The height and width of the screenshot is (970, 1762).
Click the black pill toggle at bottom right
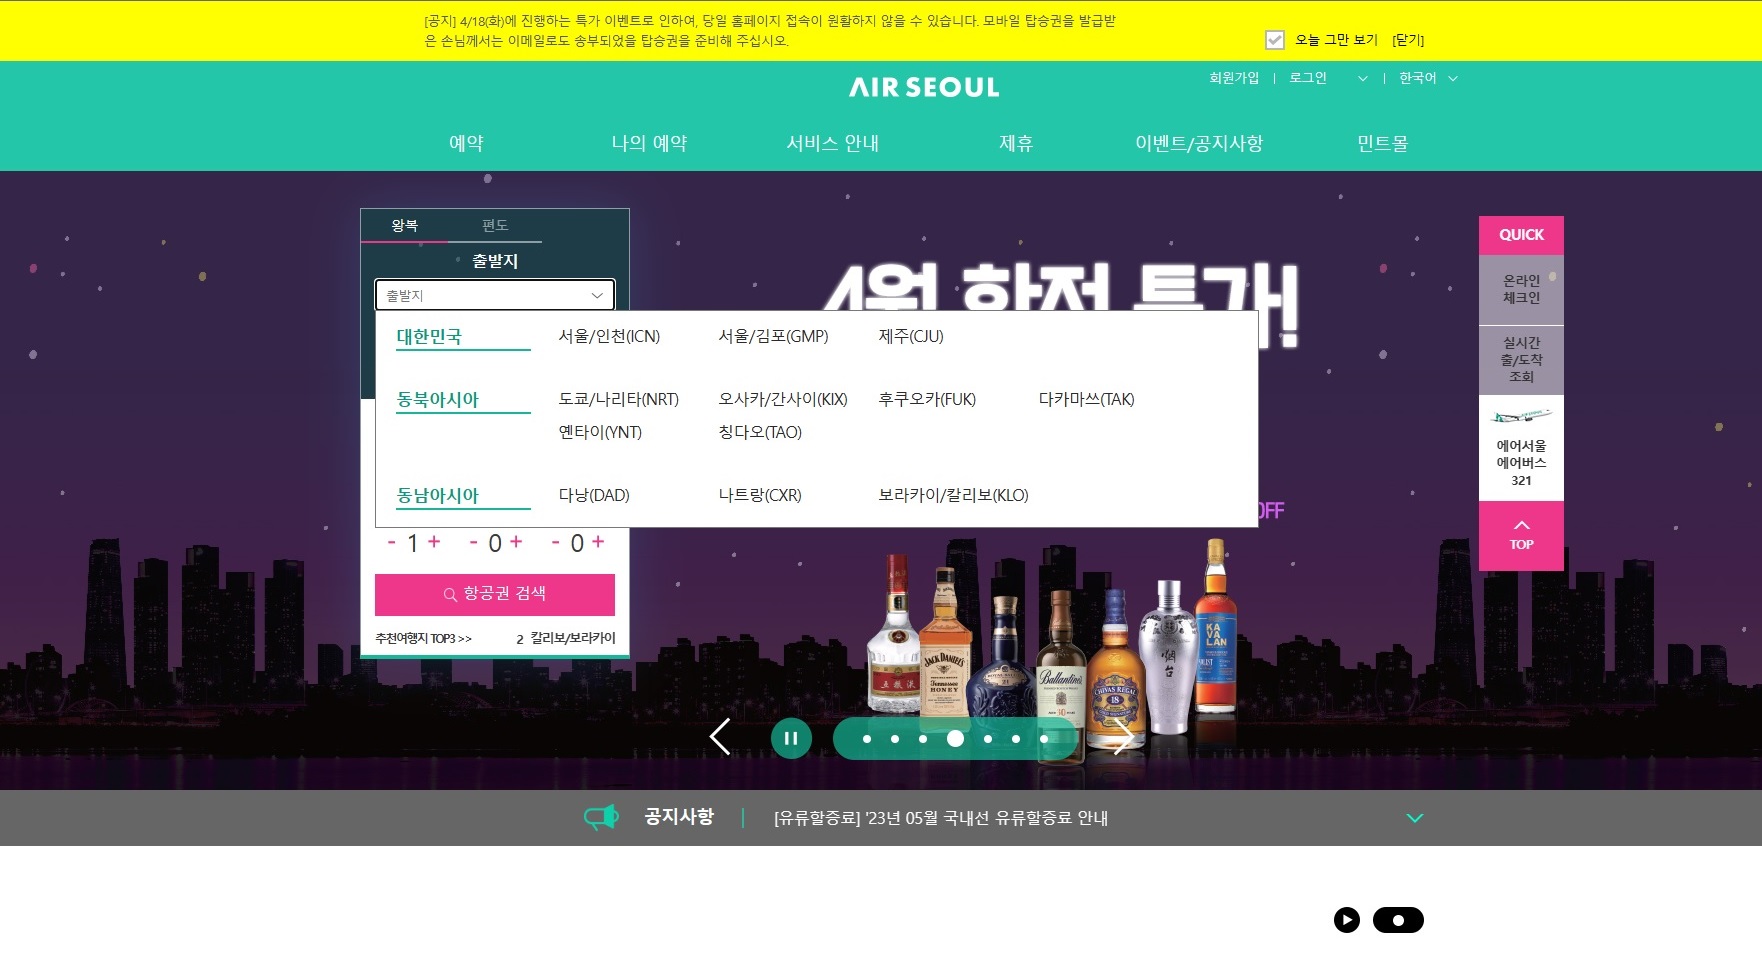[1398, 920]
